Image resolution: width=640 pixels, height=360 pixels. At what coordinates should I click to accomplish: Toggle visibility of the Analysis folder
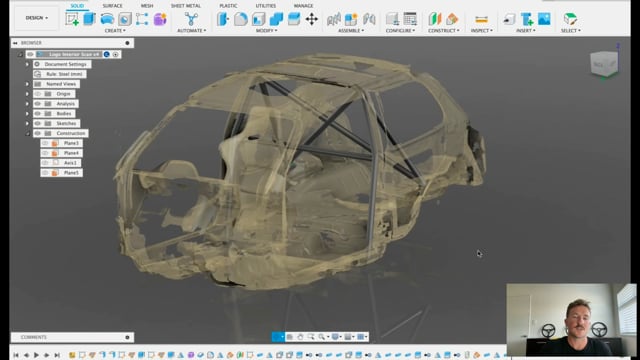[38, 104]
